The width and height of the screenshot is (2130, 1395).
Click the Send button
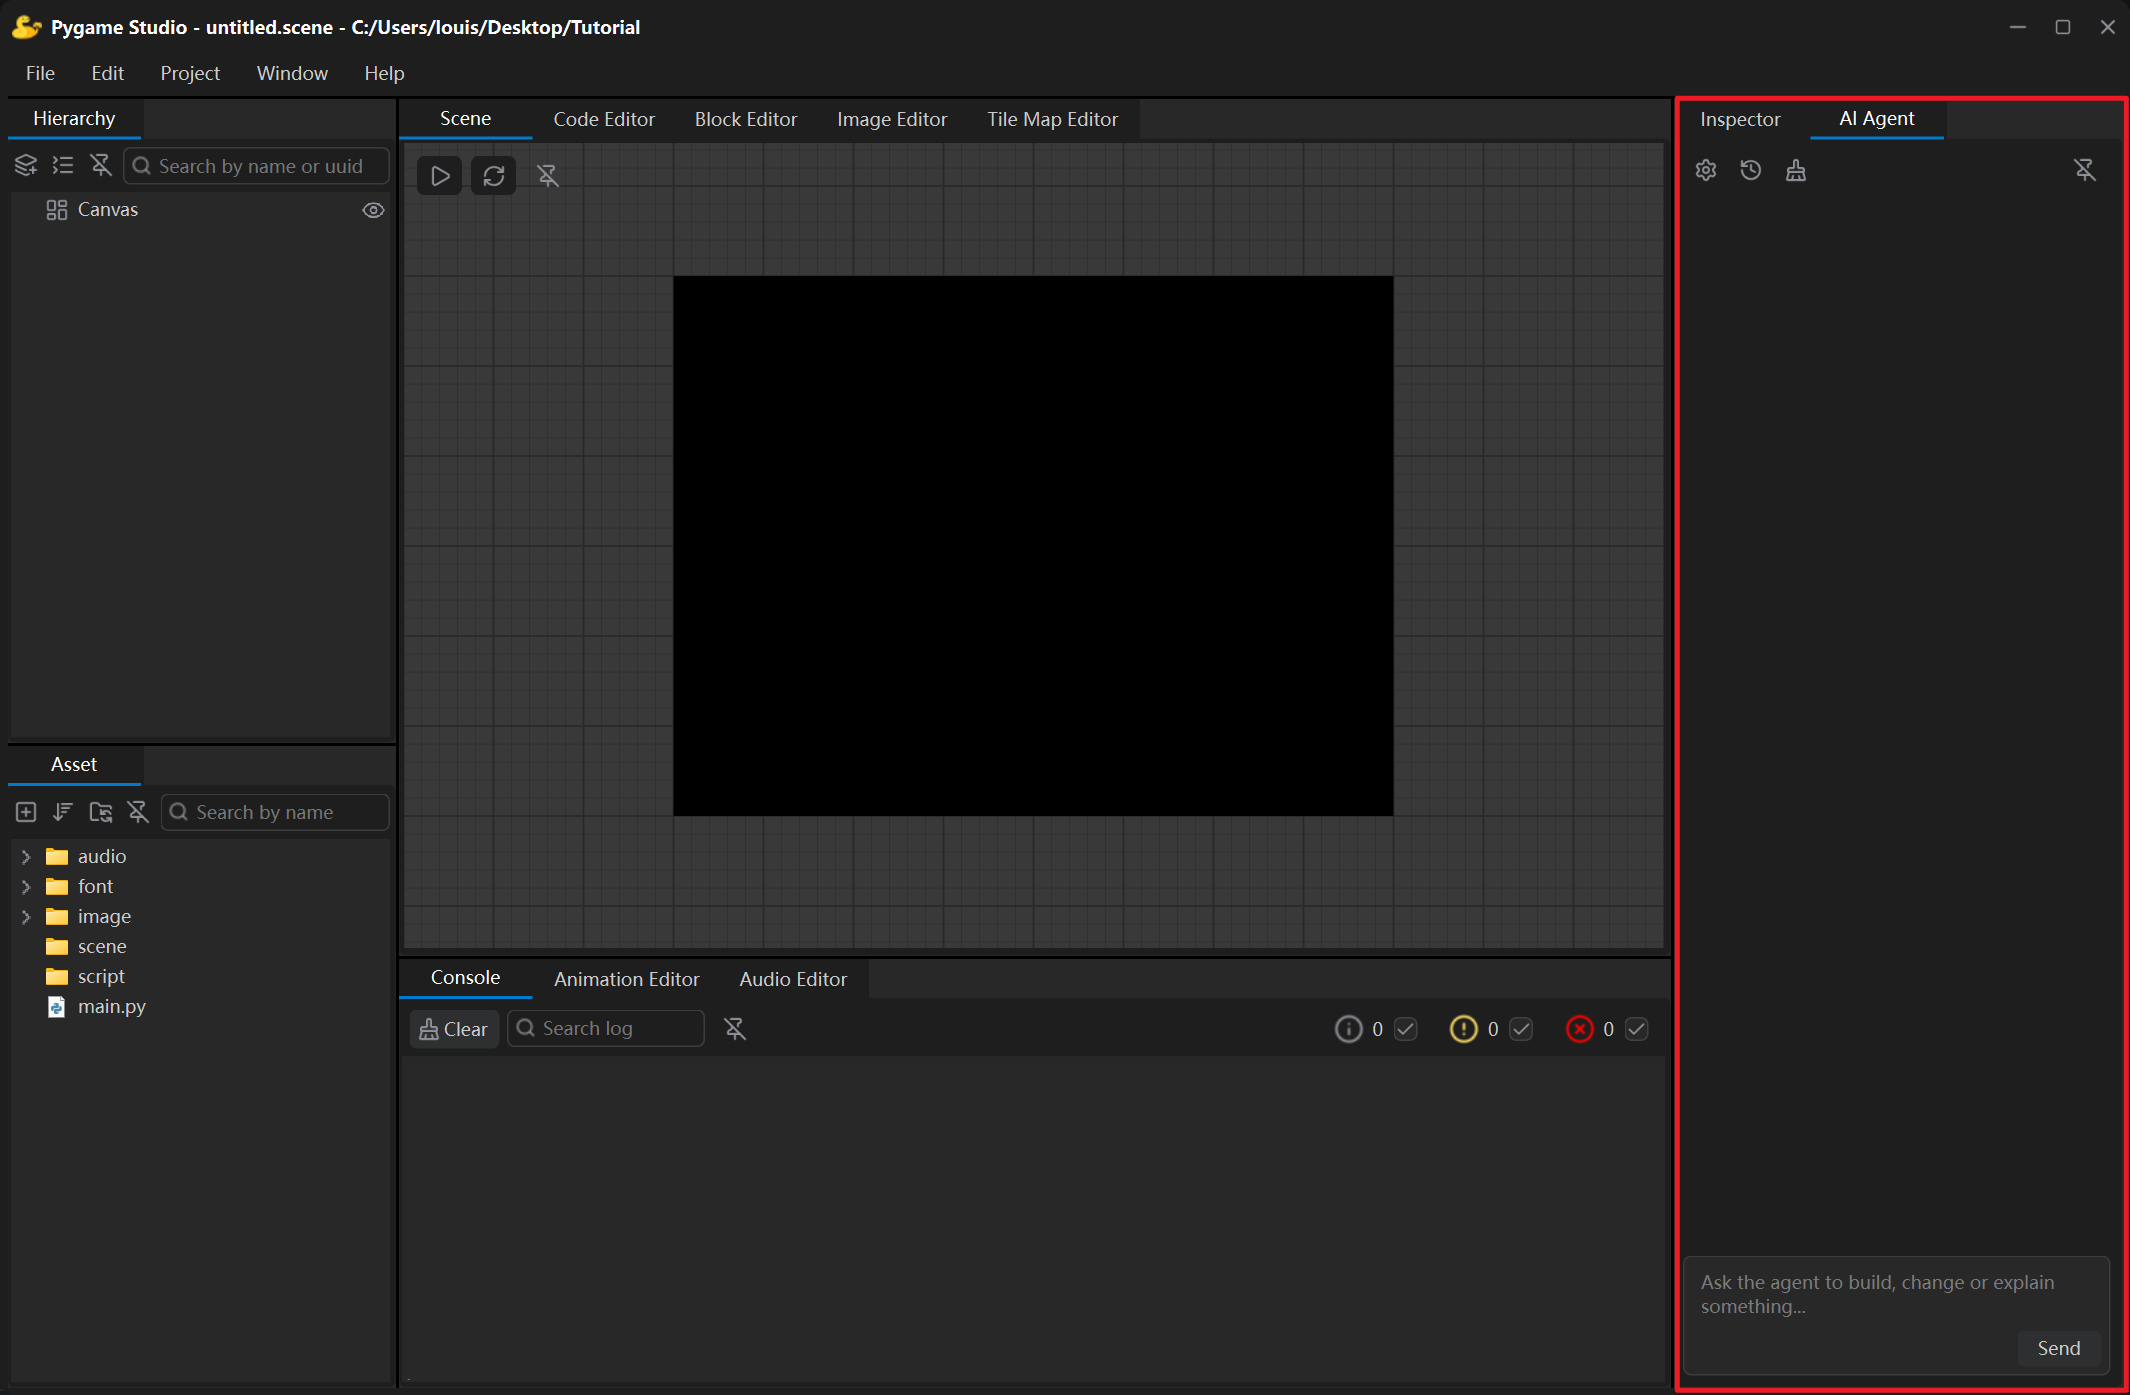click(2059, 1348)
